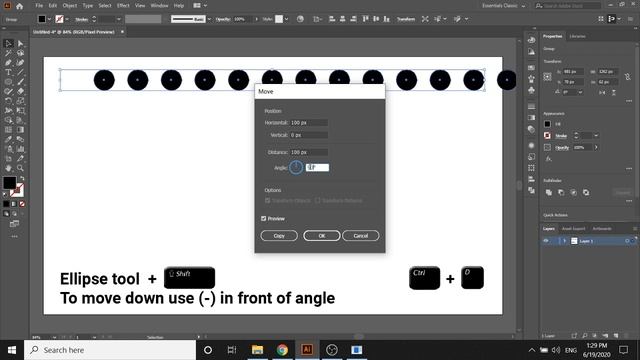Image resolution: width=640 pixels, height=360 pixels.
Task: Choose the Magic Wand tool
Action: (x=8, y=53)
